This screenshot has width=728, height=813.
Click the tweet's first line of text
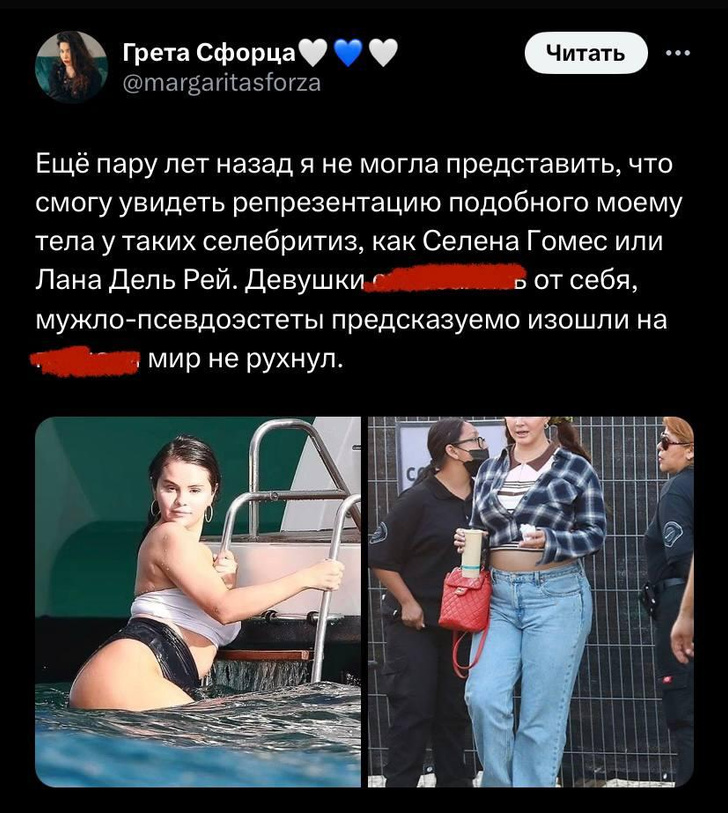pos(355,165)
